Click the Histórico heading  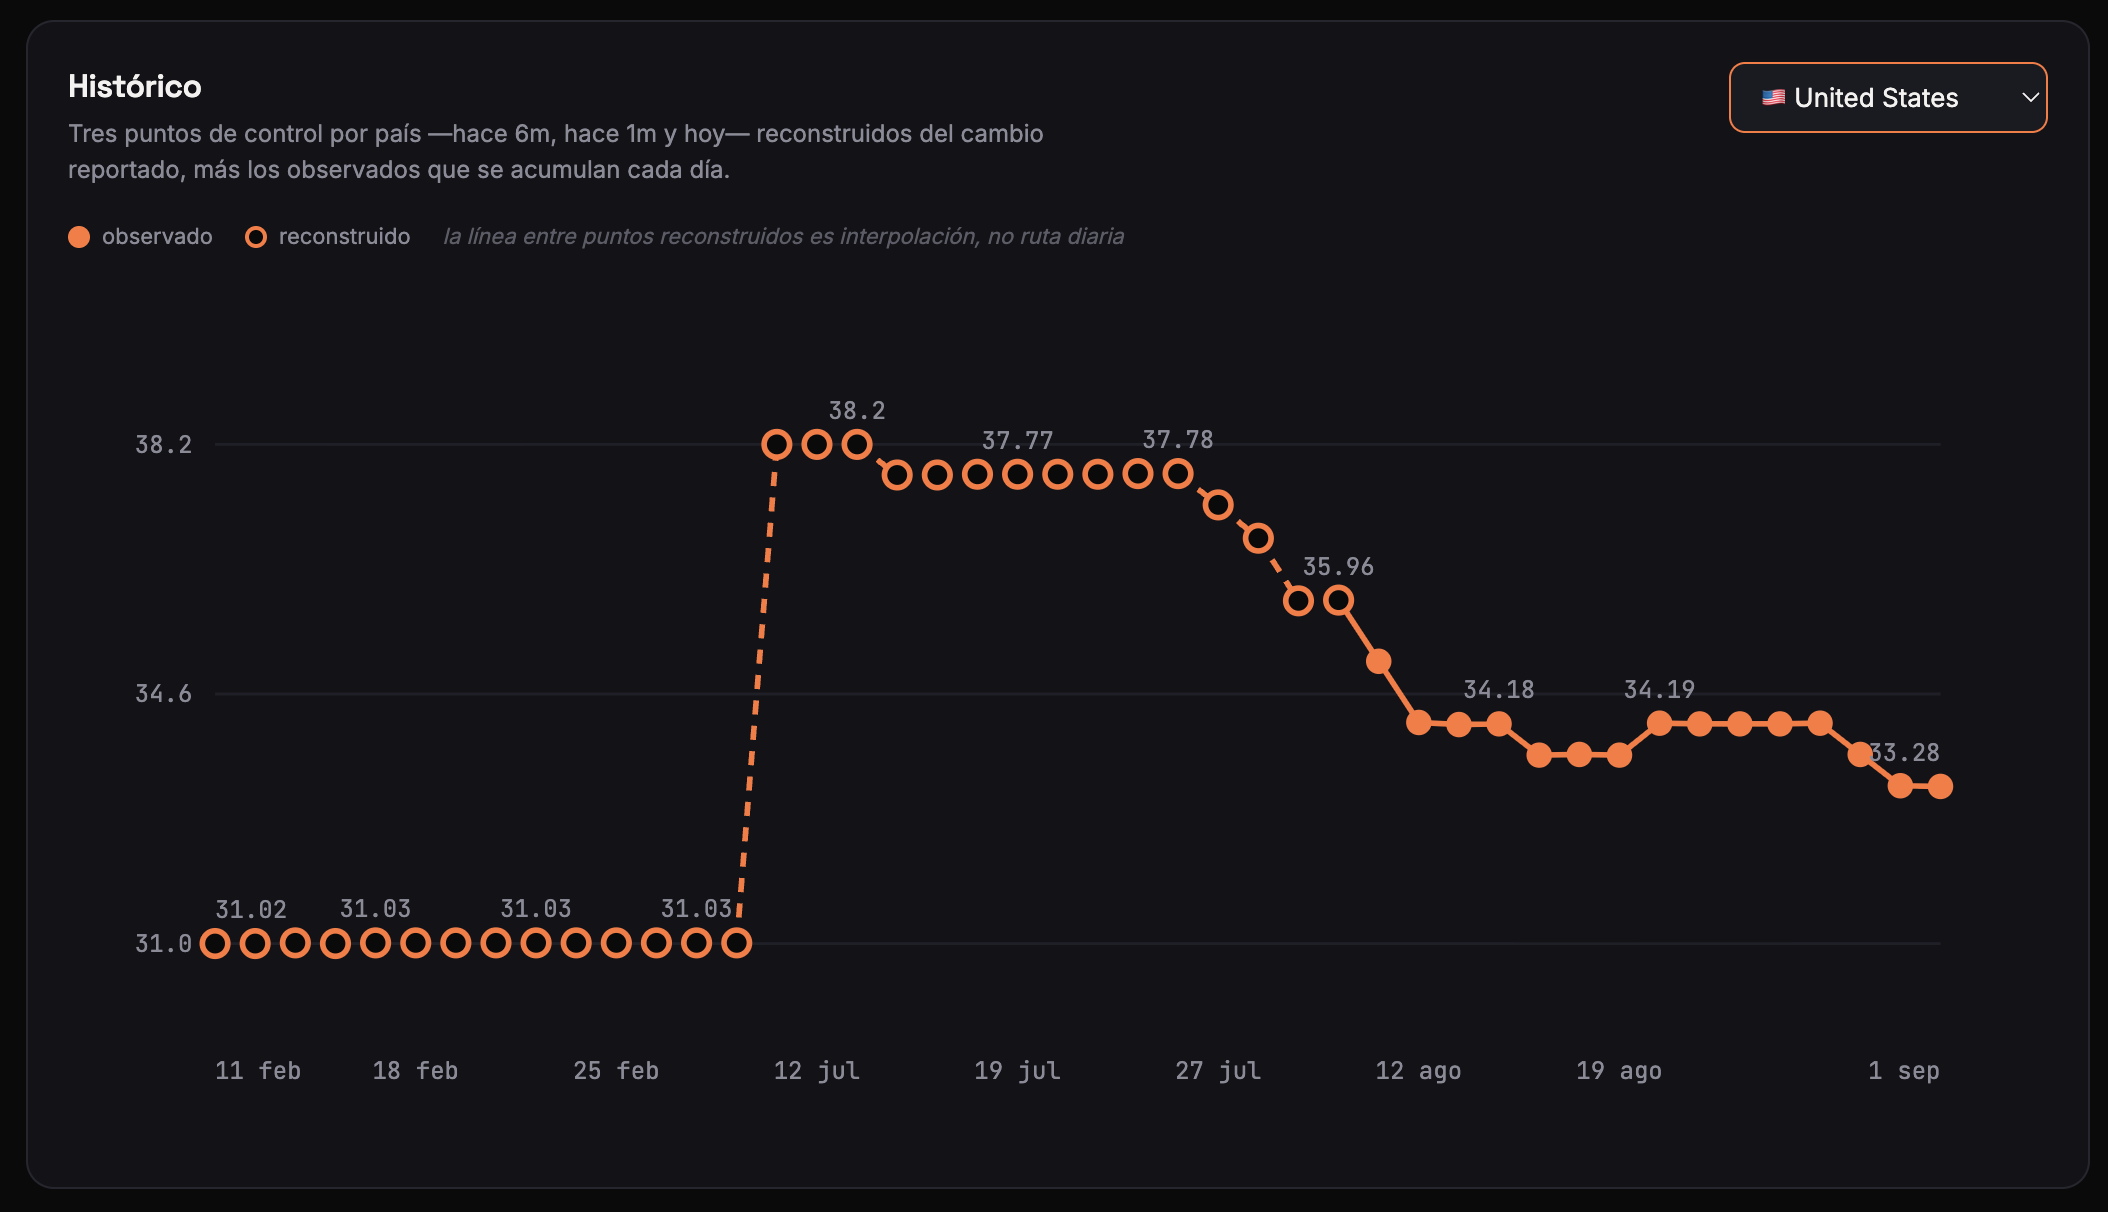(135, 87)
